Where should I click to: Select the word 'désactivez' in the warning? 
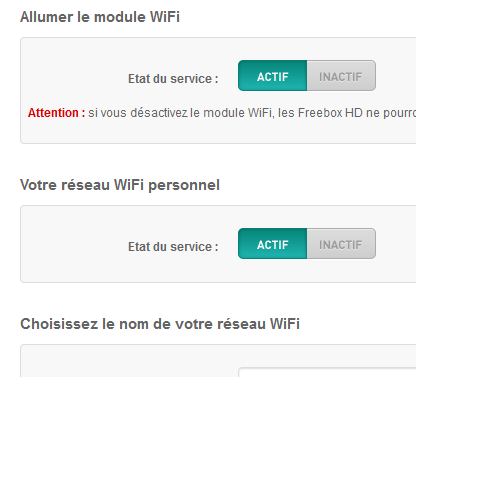click(159, 113)
